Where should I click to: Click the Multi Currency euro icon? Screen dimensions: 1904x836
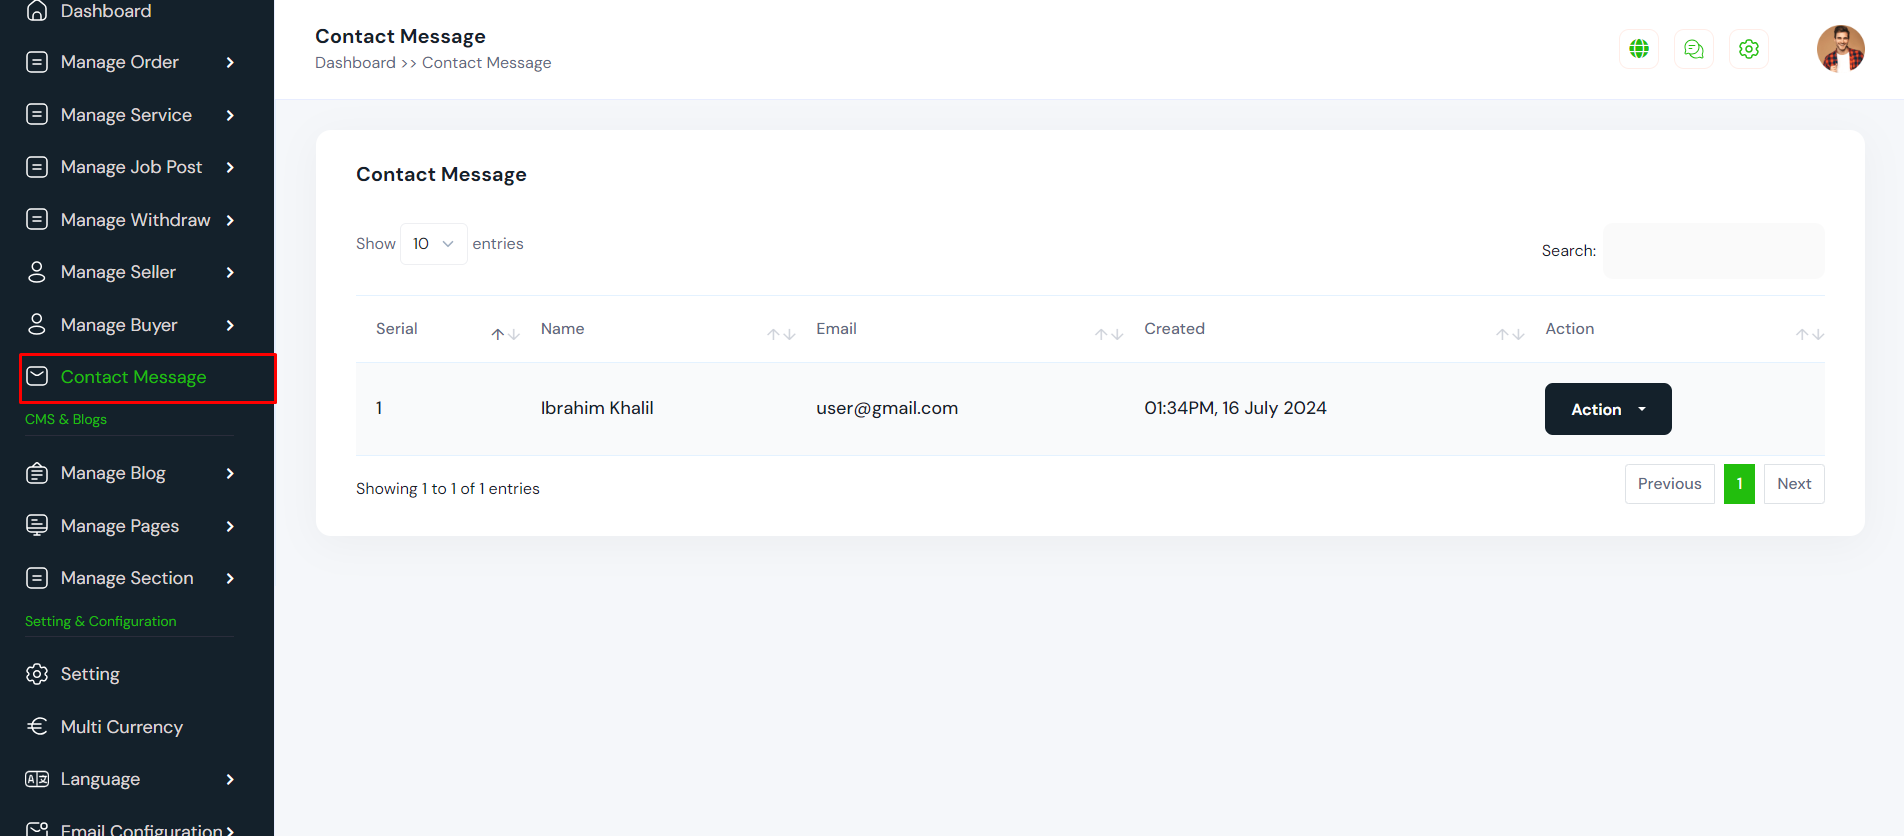(37, 727)
